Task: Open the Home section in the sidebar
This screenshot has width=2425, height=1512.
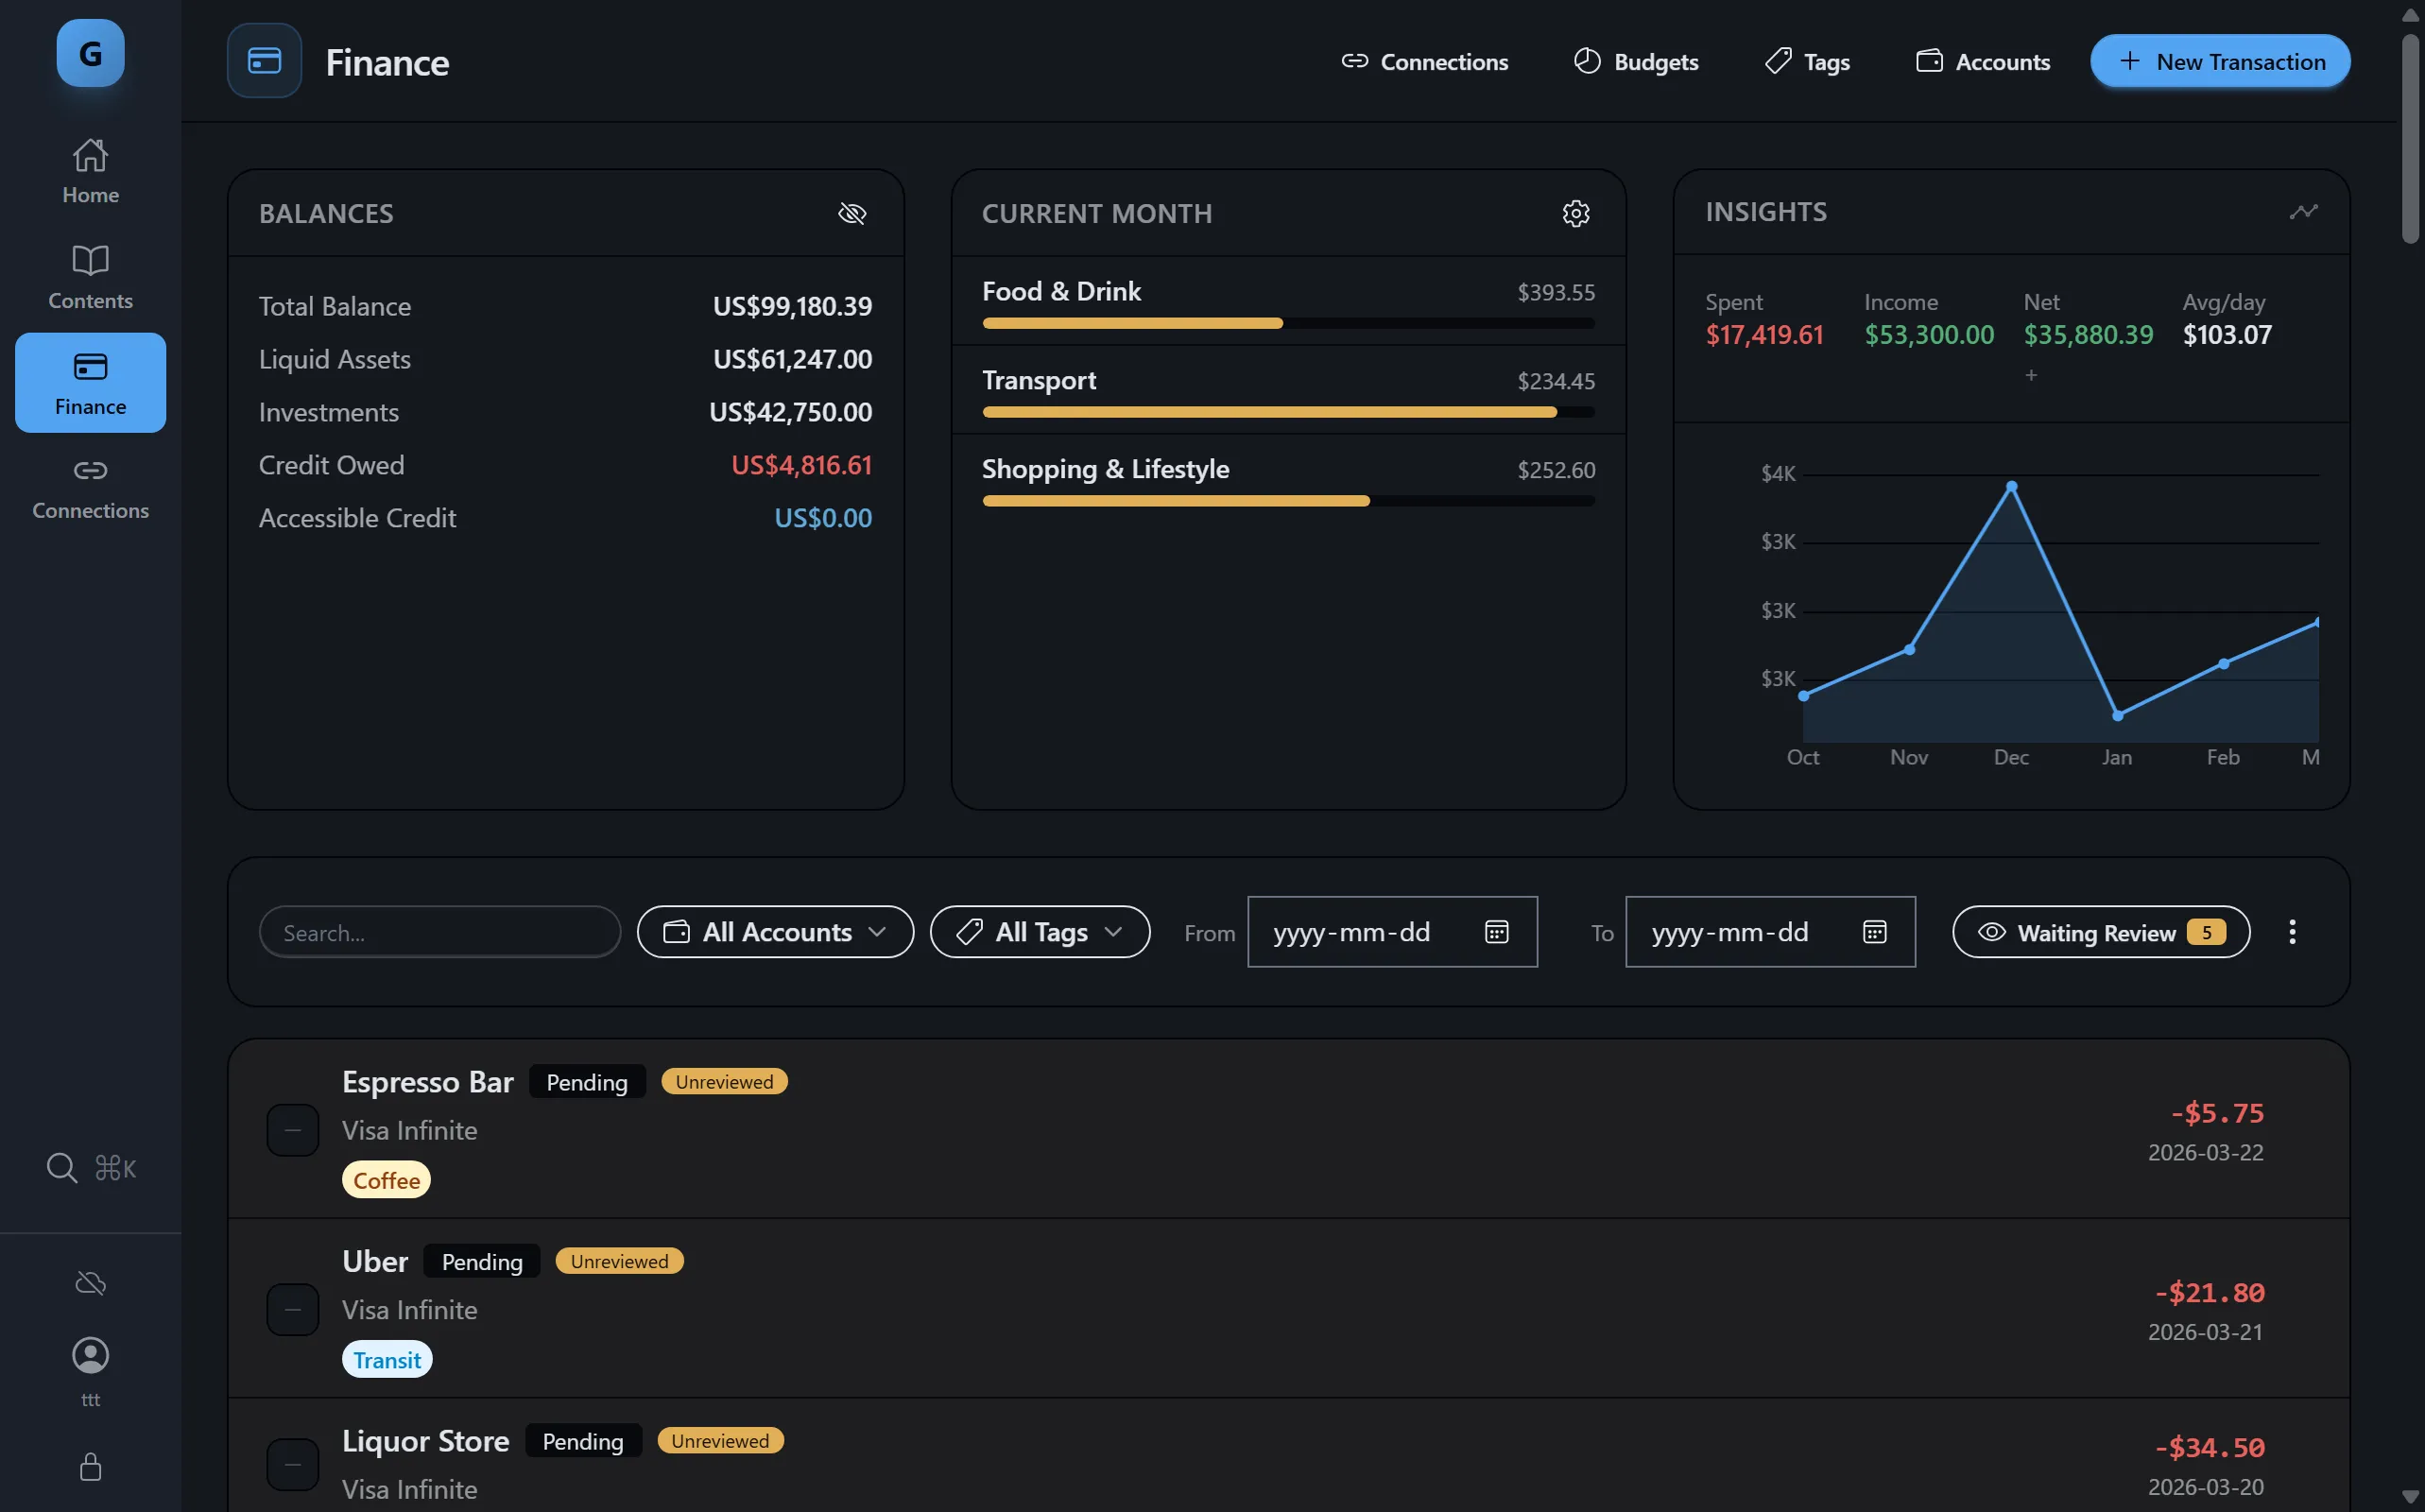Action: (x=89, y=170)
